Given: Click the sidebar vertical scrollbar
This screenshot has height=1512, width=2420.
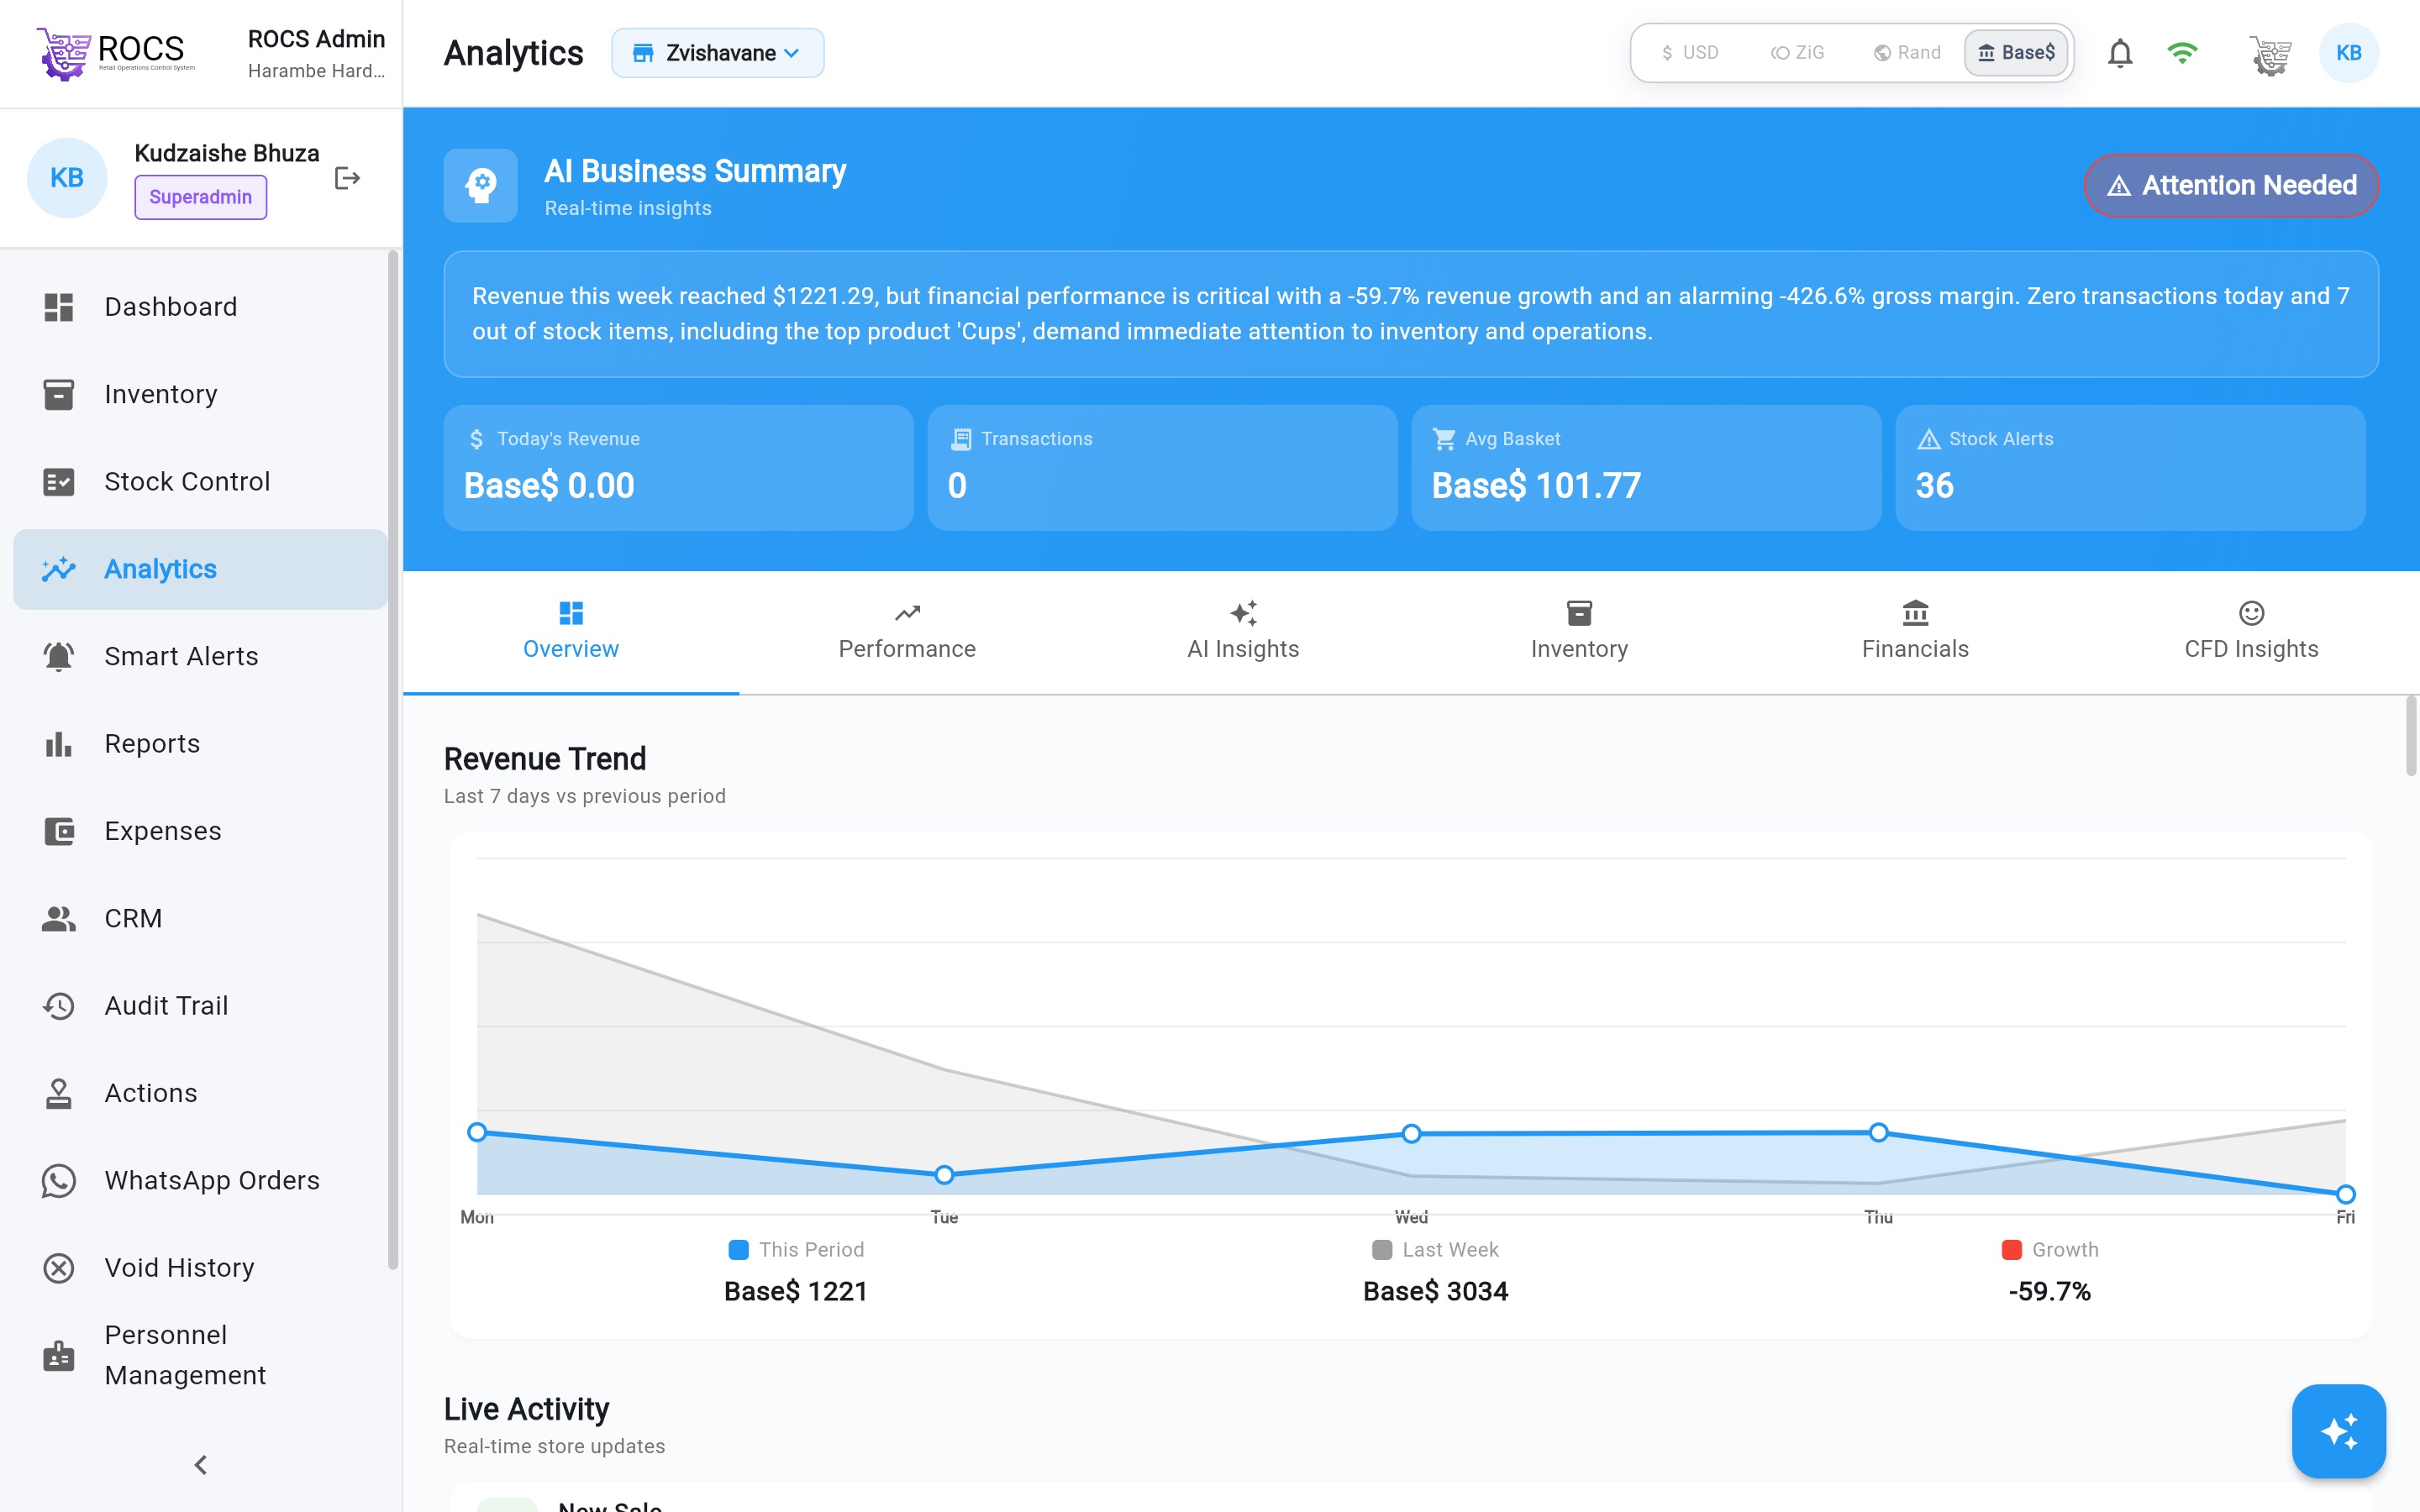Looking at the screenshot, I should tap(393, 760).
